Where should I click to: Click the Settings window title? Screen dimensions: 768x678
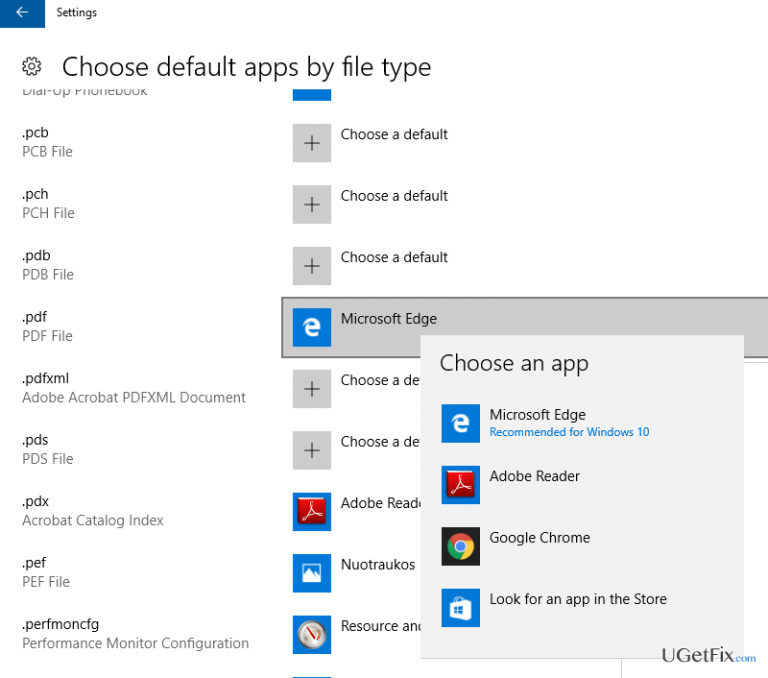(x=76, y=12)
